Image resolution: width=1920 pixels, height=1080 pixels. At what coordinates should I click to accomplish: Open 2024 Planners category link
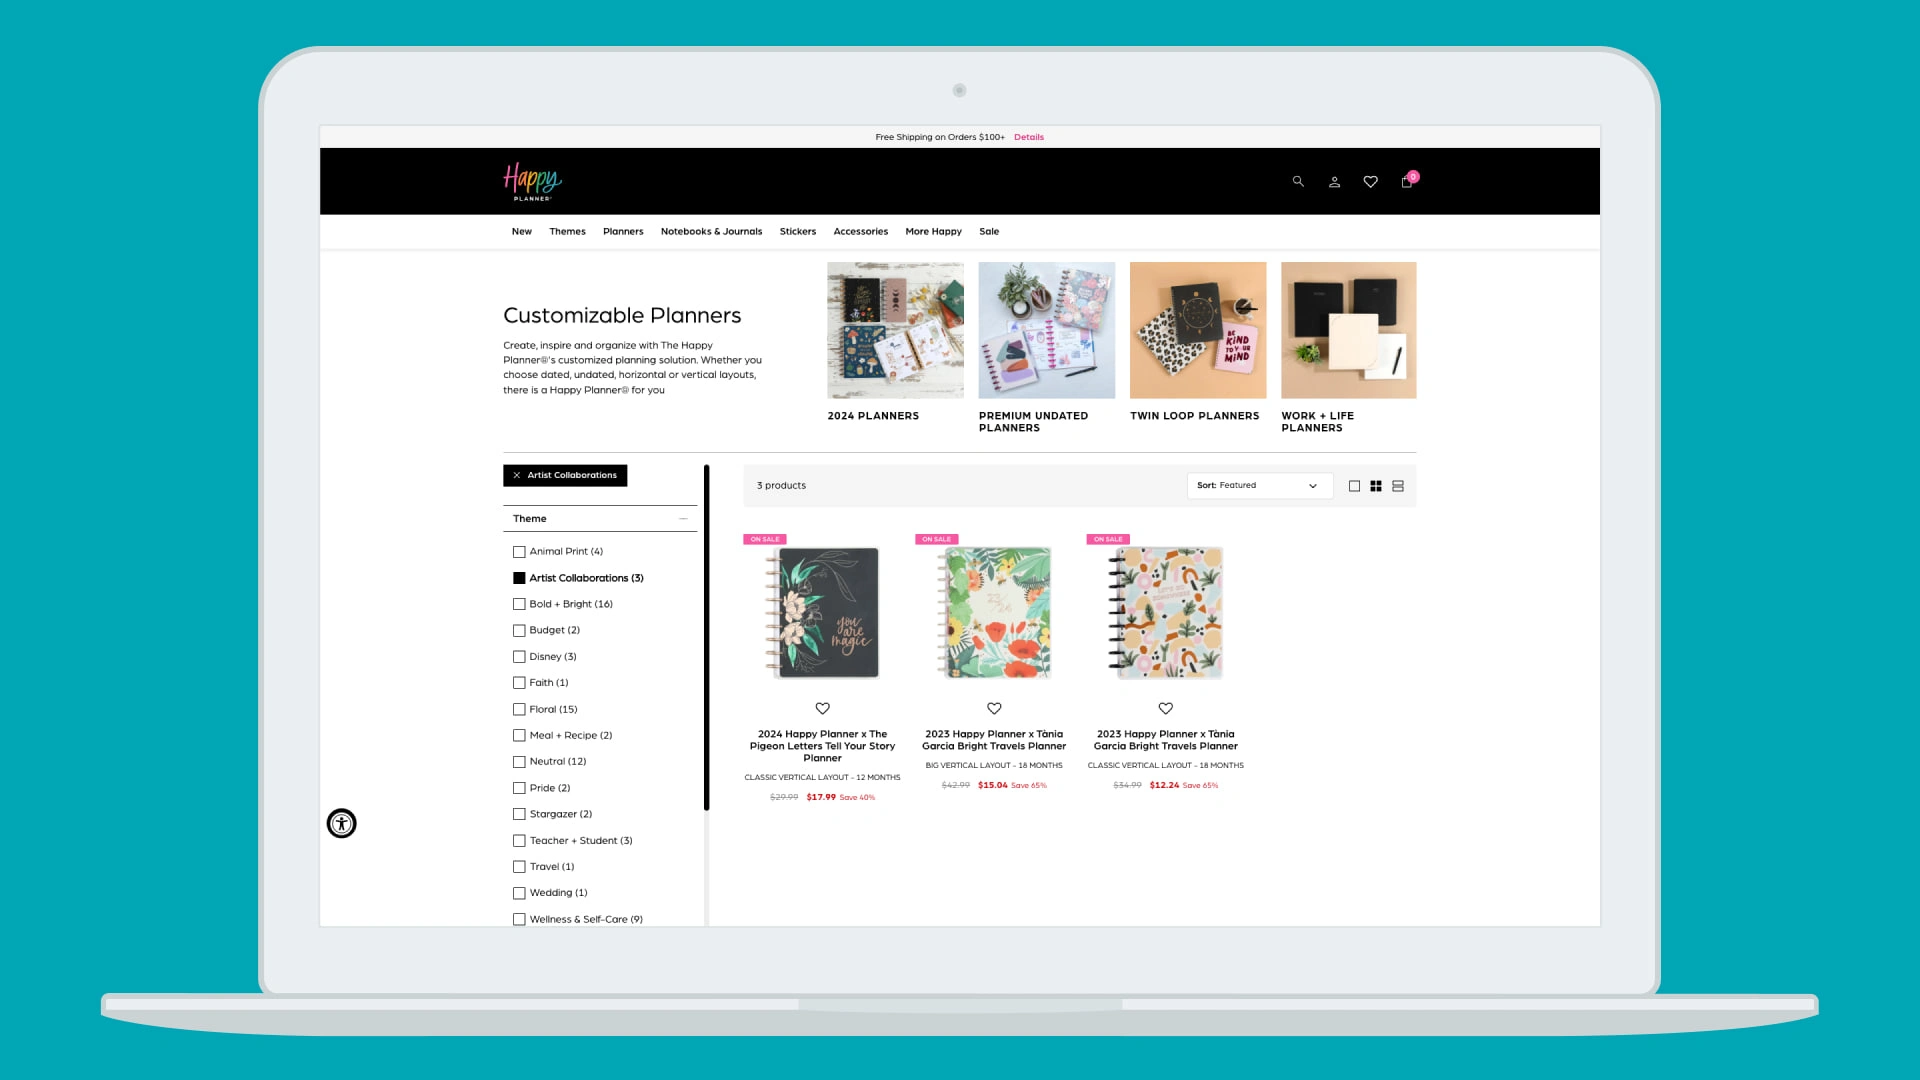click(873, 416)
